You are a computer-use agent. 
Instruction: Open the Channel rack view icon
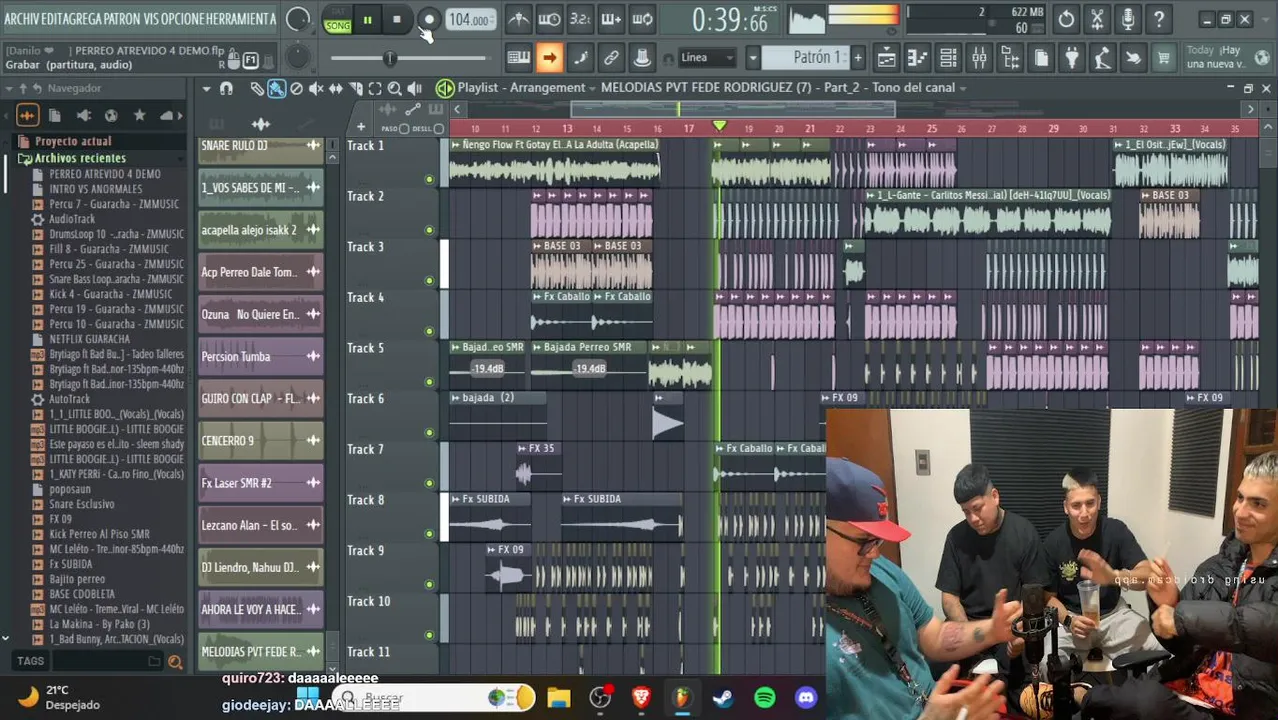948,58
